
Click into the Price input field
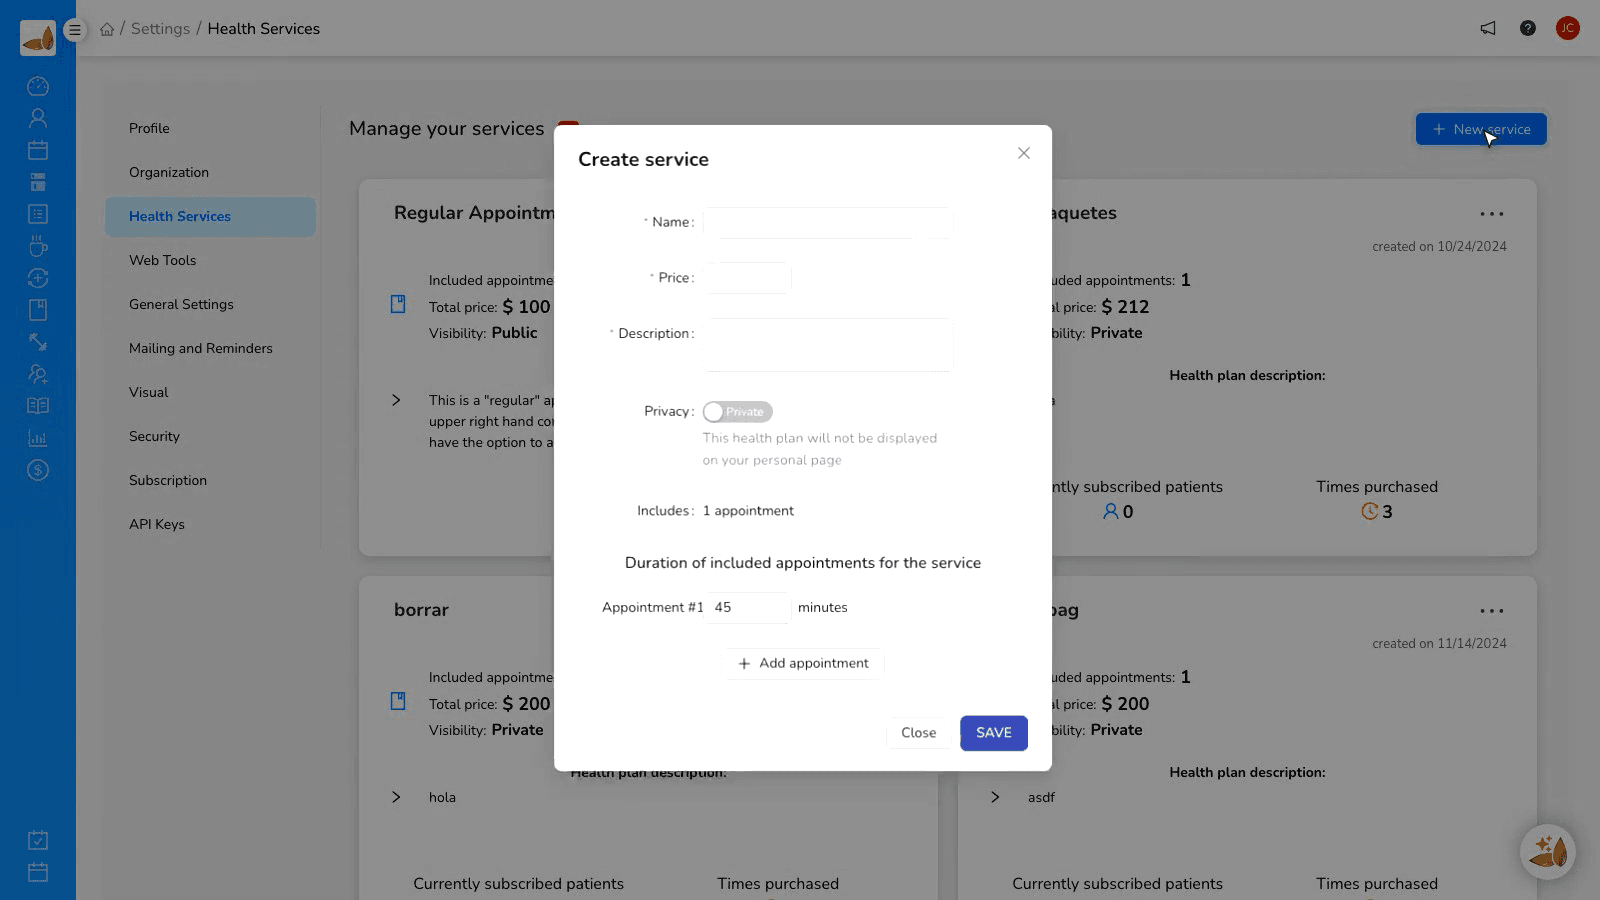747,278
